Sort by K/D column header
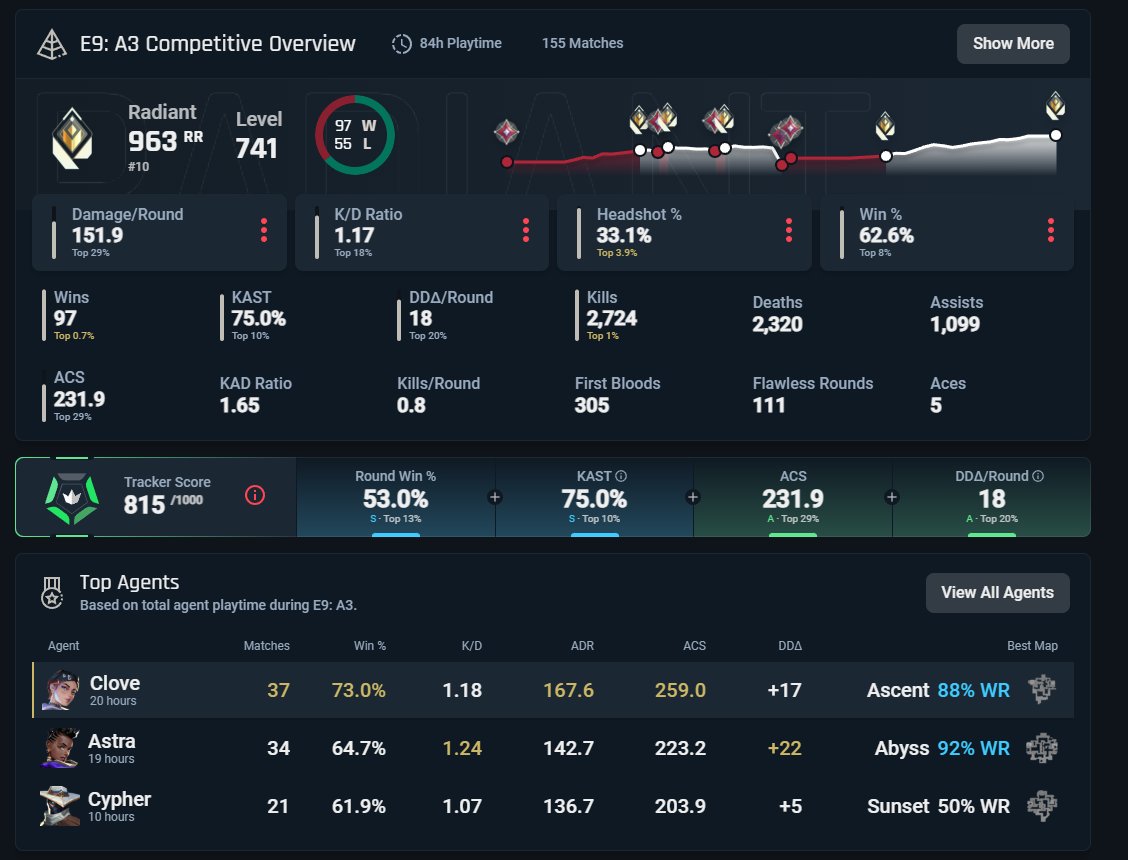Image resolution: width=1128 pixels, height=860 pixels. [471, 646]
